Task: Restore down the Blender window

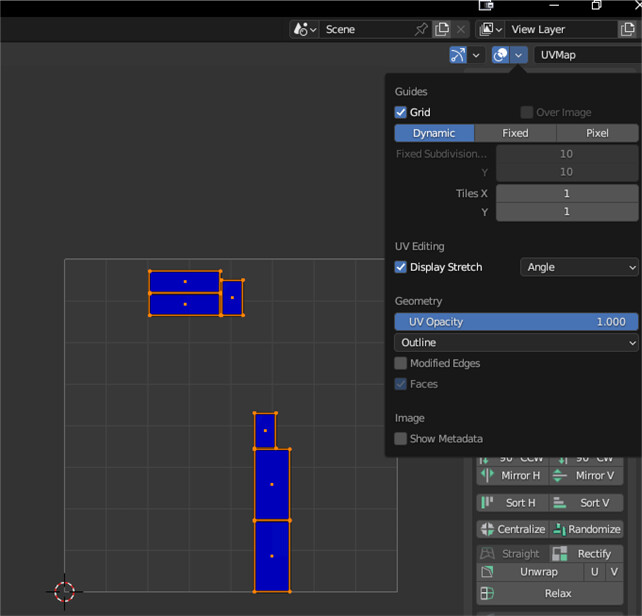Action: 597,5
